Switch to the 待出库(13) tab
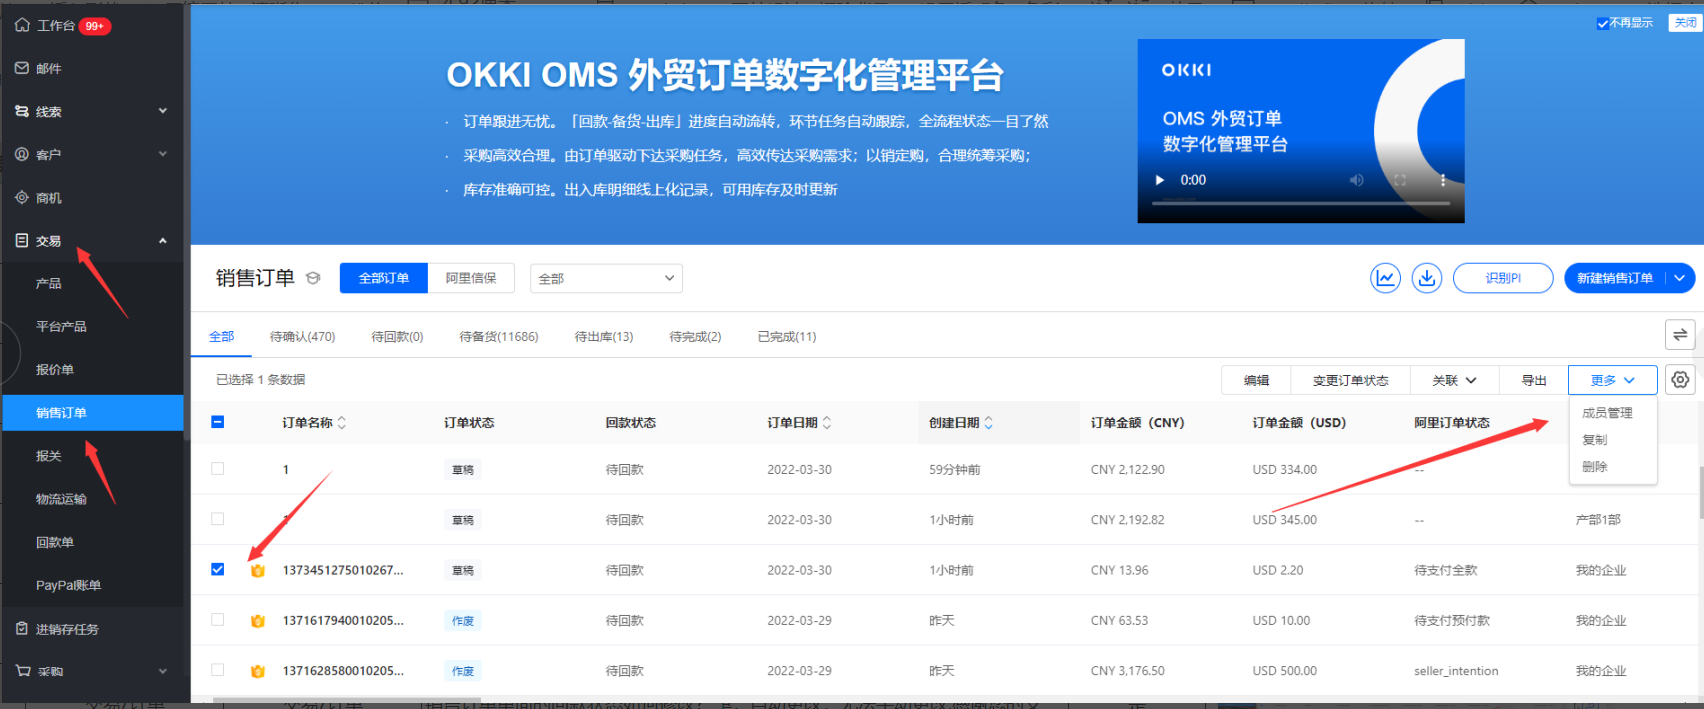 (x=604, y=336)
